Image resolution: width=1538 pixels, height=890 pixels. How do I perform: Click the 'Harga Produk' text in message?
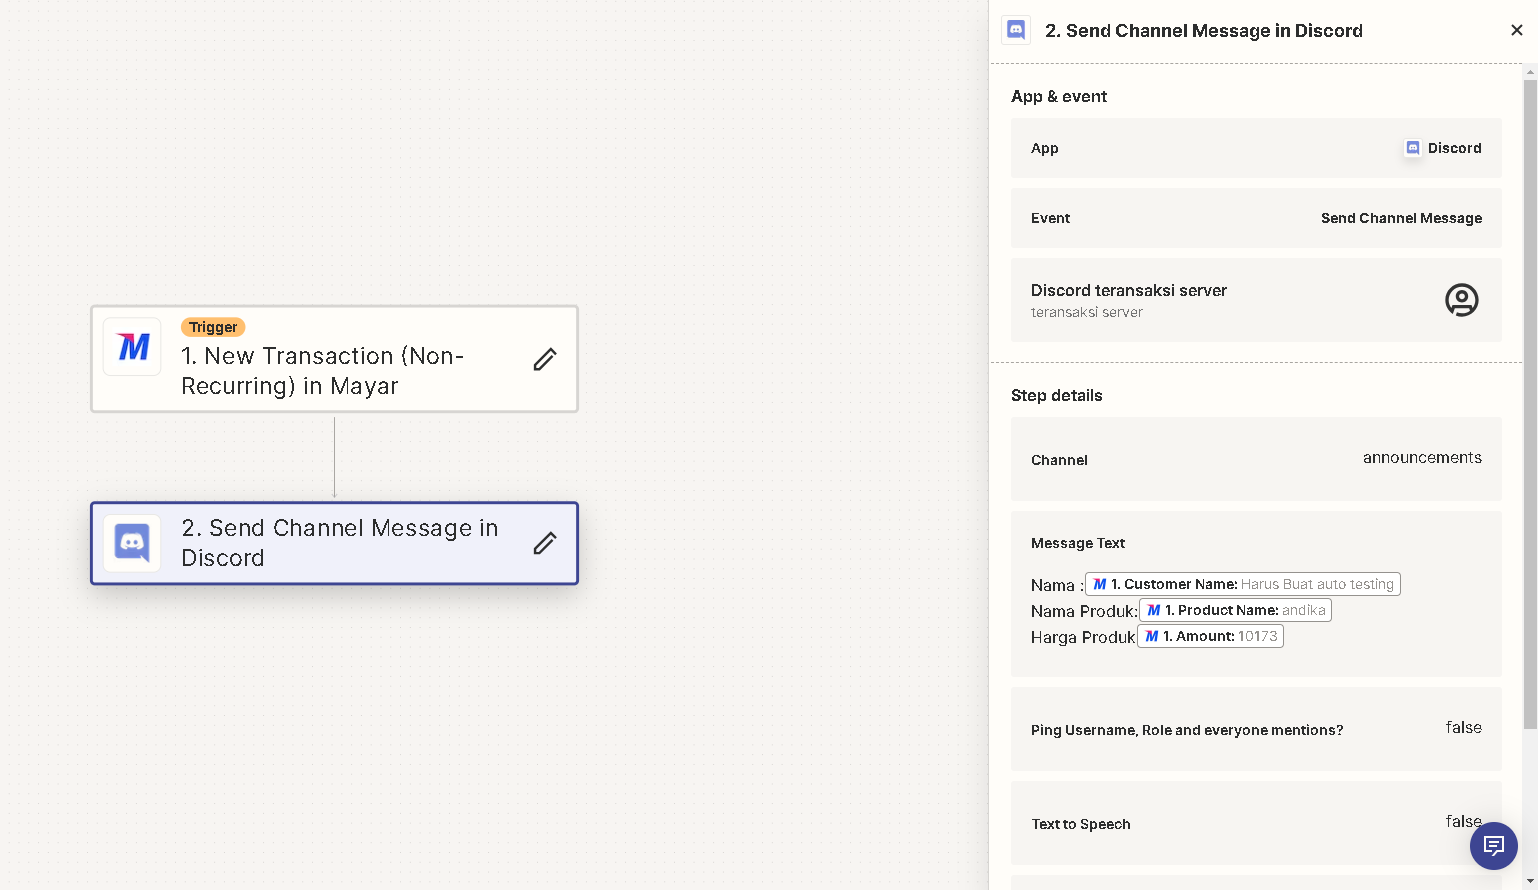click(1083, 637)
